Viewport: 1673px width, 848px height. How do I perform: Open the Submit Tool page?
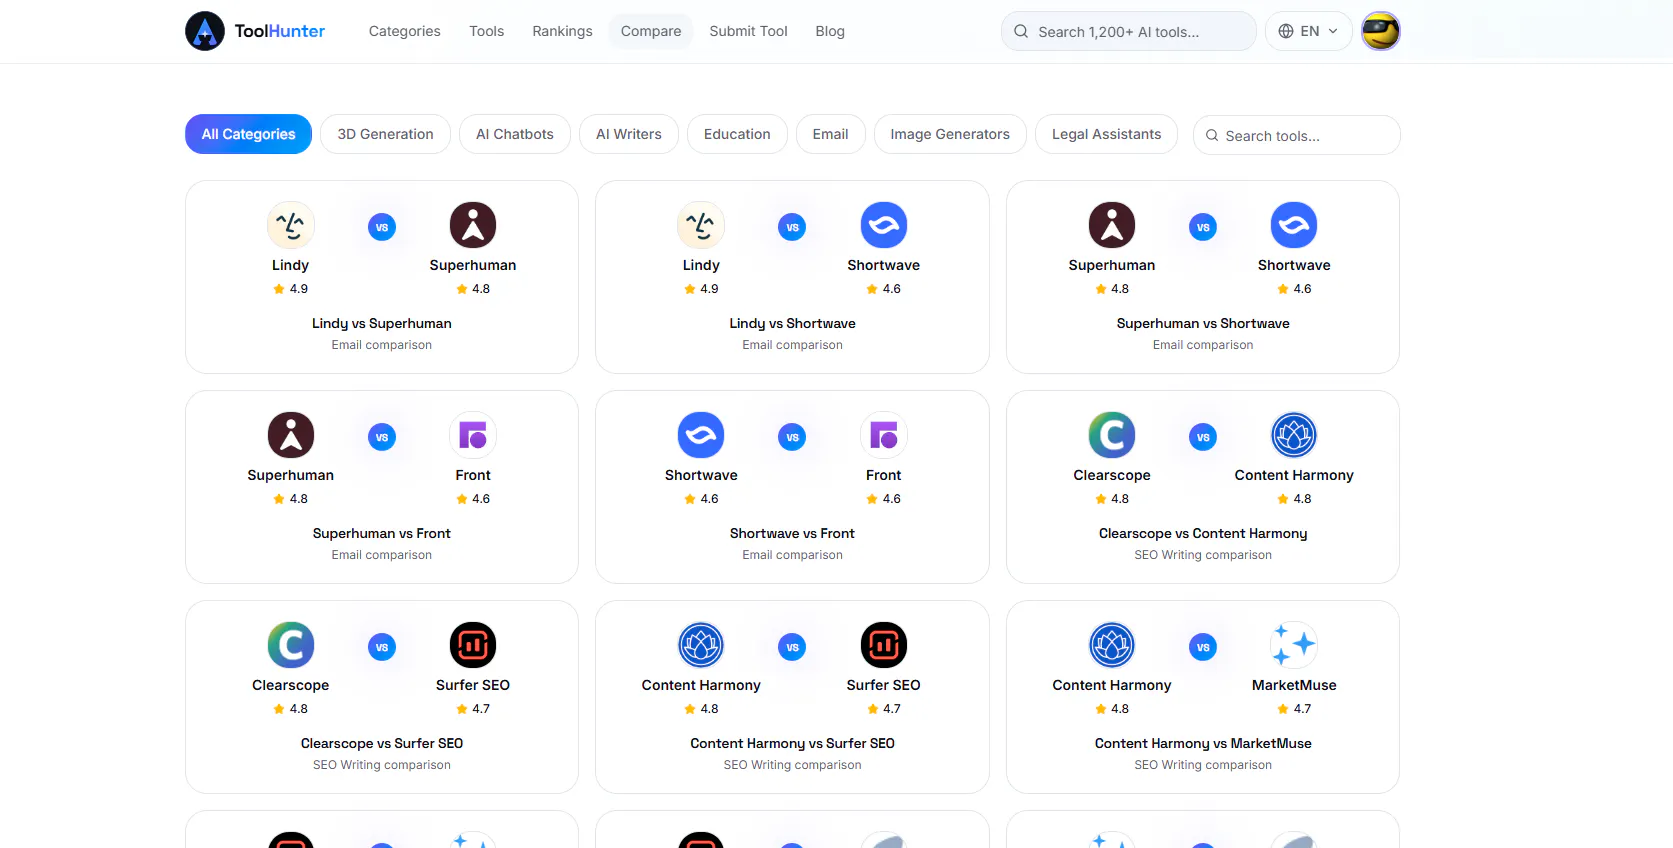[748, 31]
